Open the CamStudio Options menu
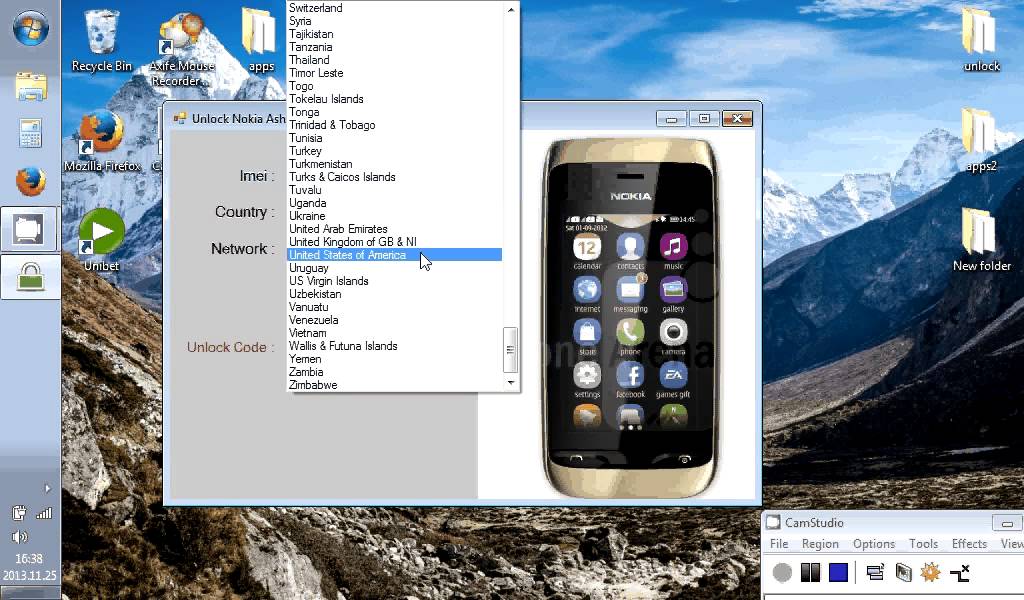Viewport: 1024px width, 600px height. (874, 544)
